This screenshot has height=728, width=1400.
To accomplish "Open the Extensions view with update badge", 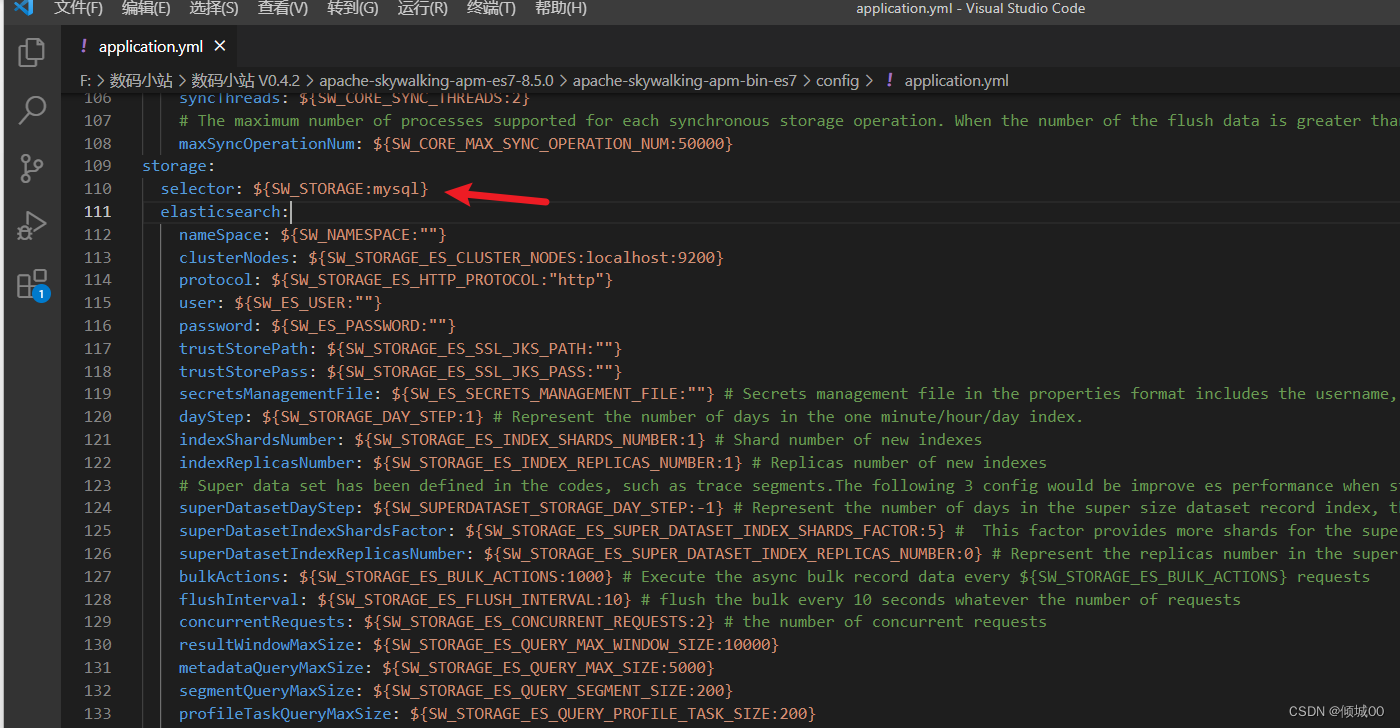I will point(32,285).
